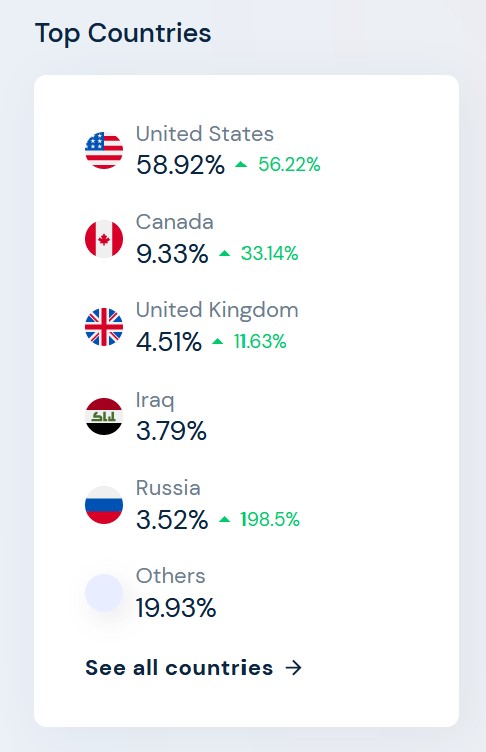486x752 pixels.
Task: Click the United Kingdom flag icon
Action: pyautogui.click(x=104, y=327)
